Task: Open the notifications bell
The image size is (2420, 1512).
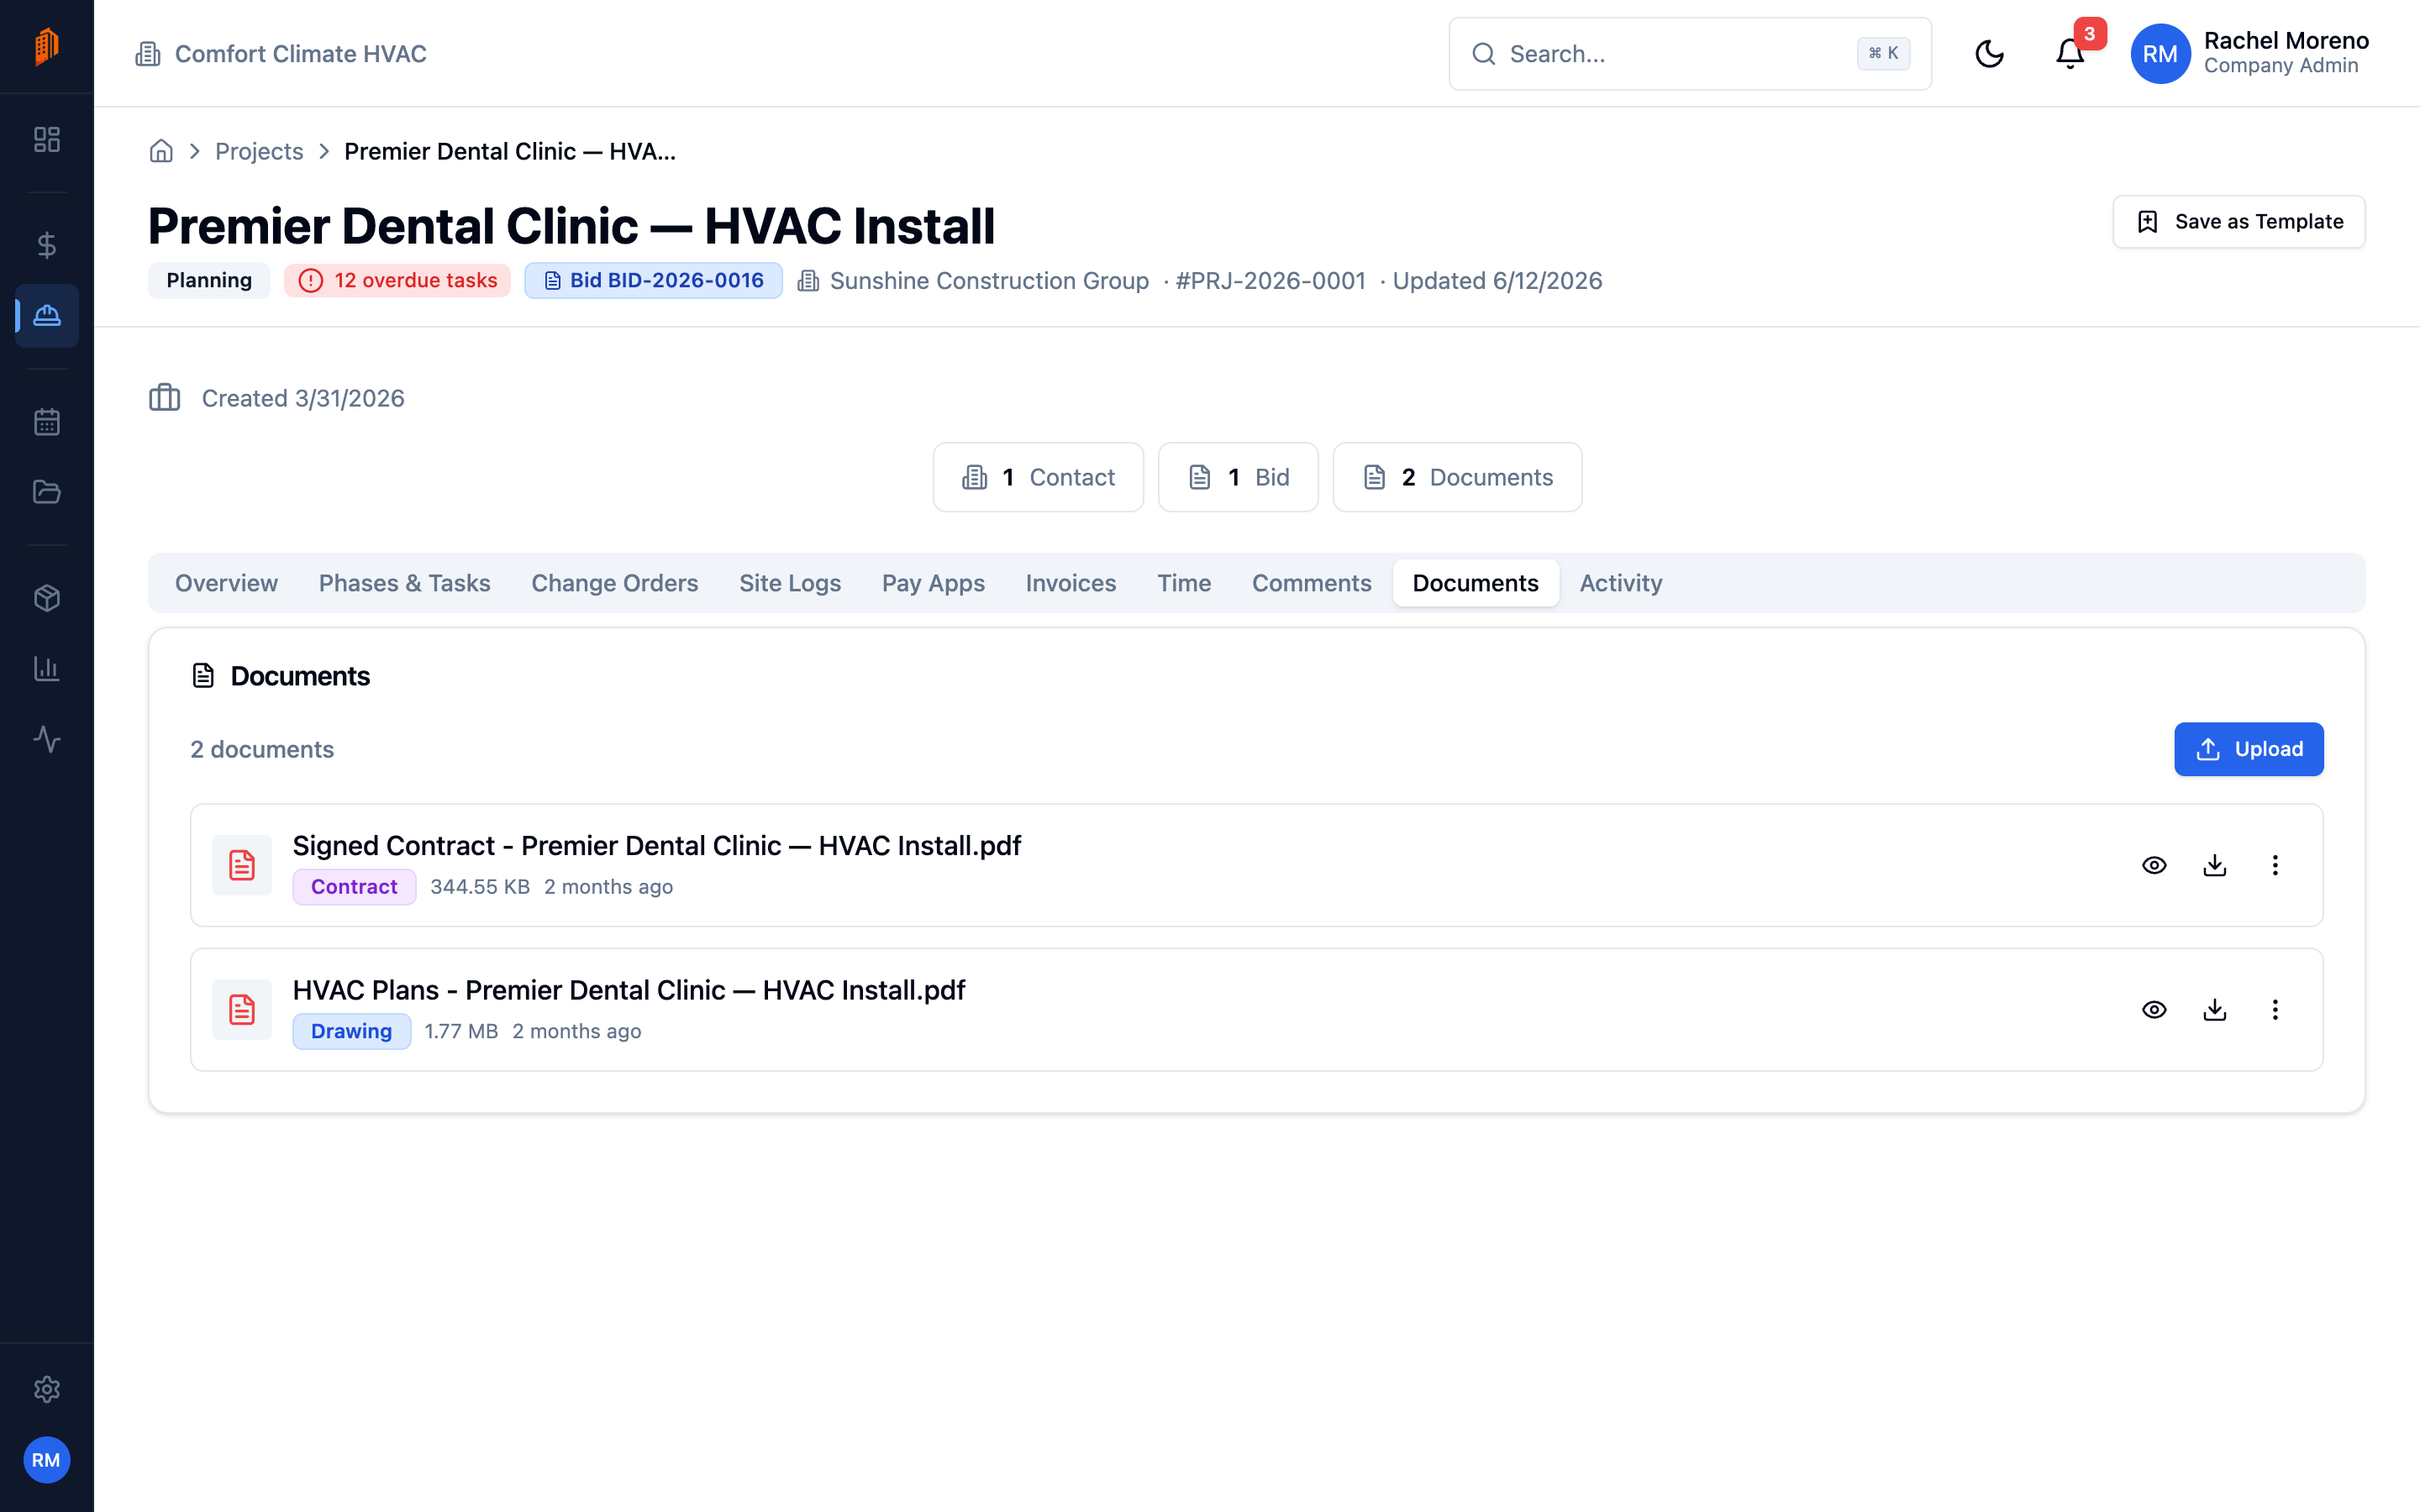Action: click(2070, 54)
